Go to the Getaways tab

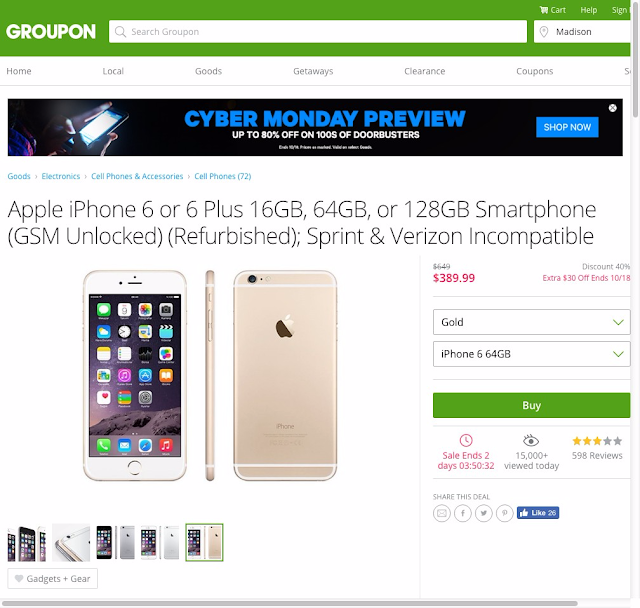[313, 71]
